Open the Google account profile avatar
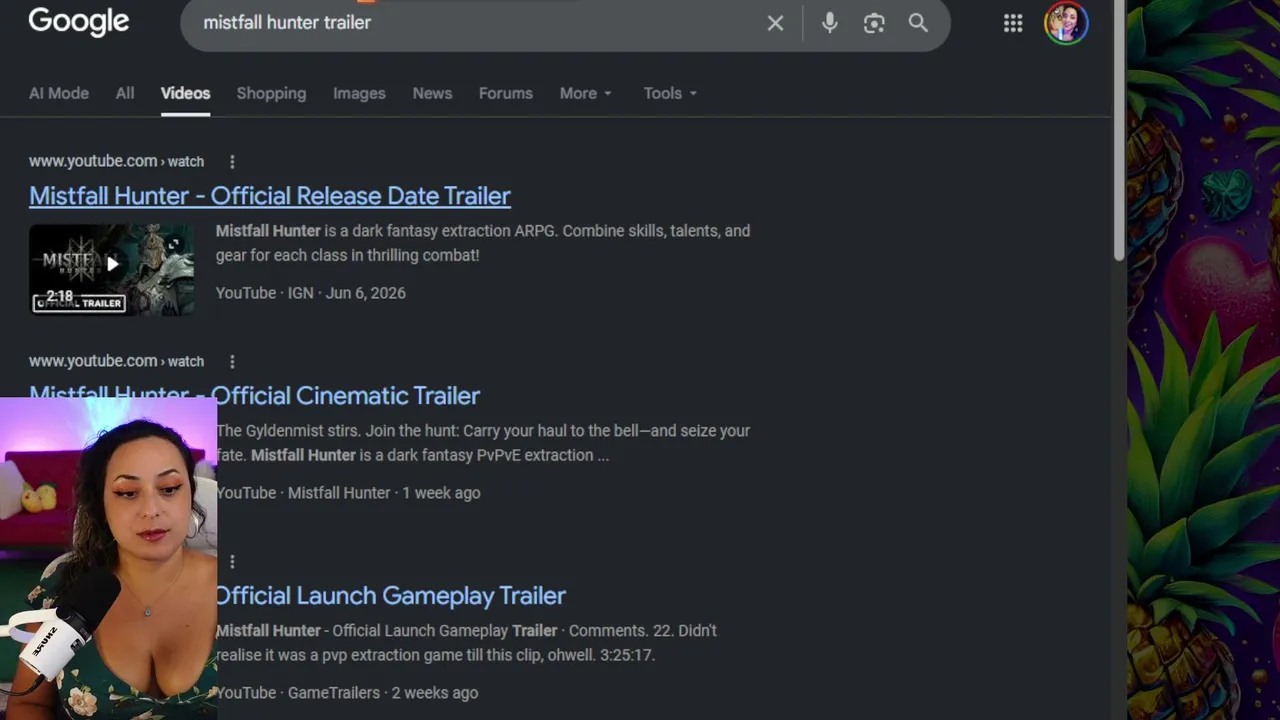The image size is (1280, 720). point(1066,23)
